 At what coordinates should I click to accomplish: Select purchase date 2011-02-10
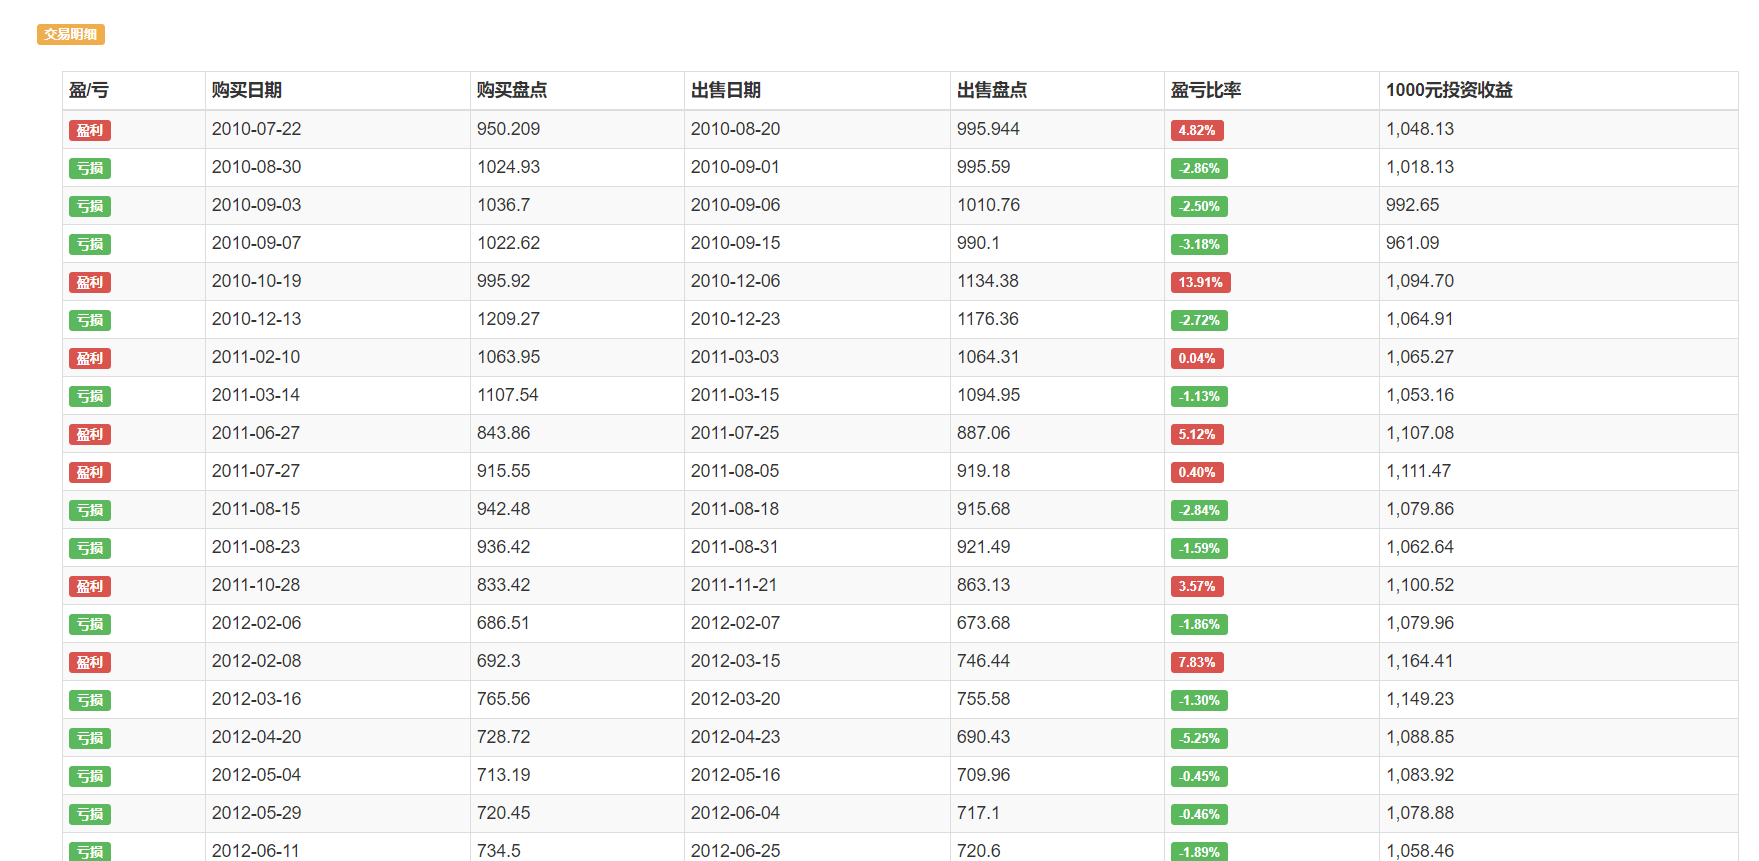tap(256, 357)
